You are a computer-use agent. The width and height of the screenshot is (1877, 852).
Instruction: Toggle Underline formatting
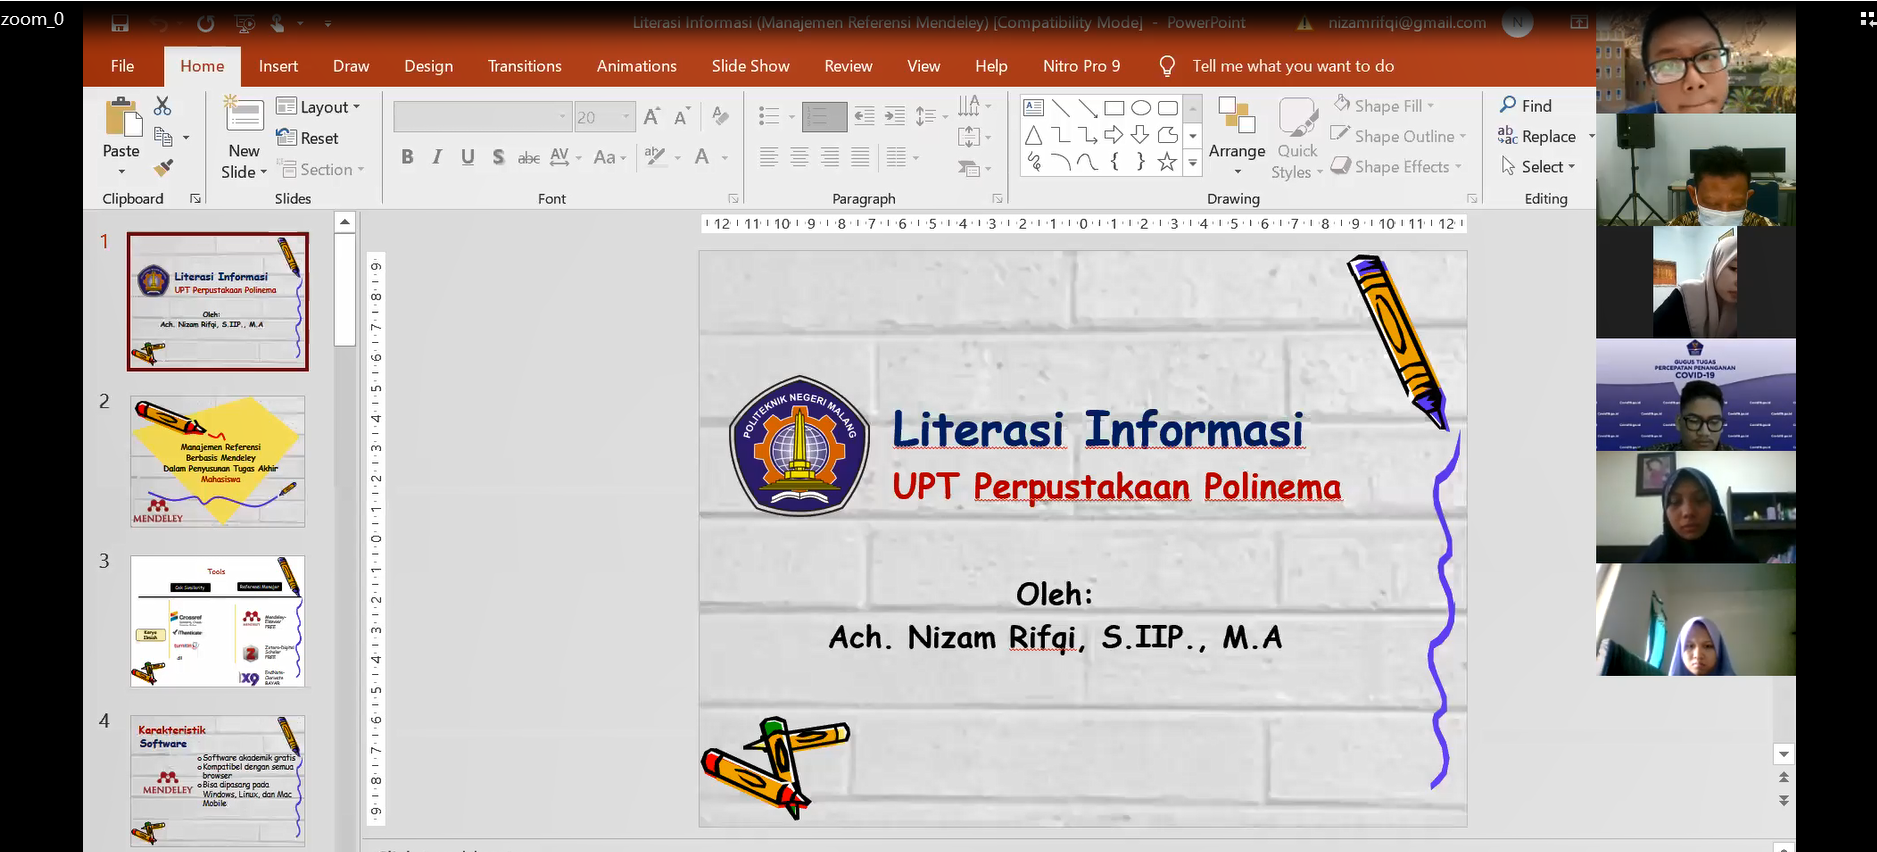[x=468, y=157]
